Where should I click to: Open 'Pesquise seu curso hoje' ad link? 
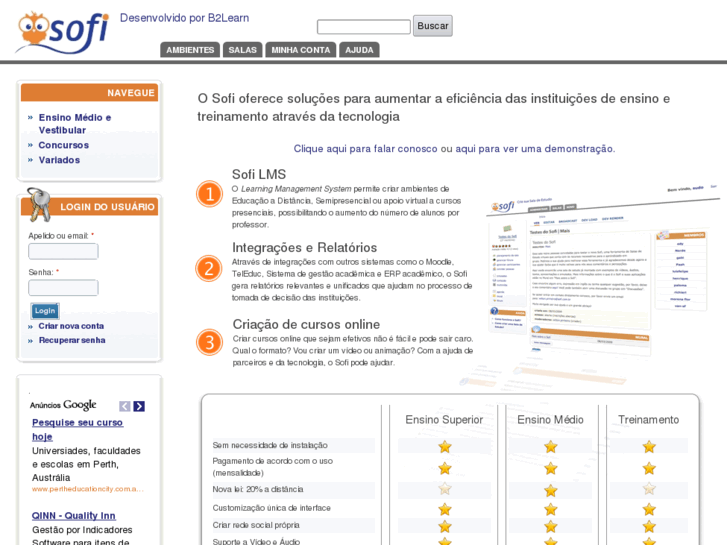tap(77, 430)
